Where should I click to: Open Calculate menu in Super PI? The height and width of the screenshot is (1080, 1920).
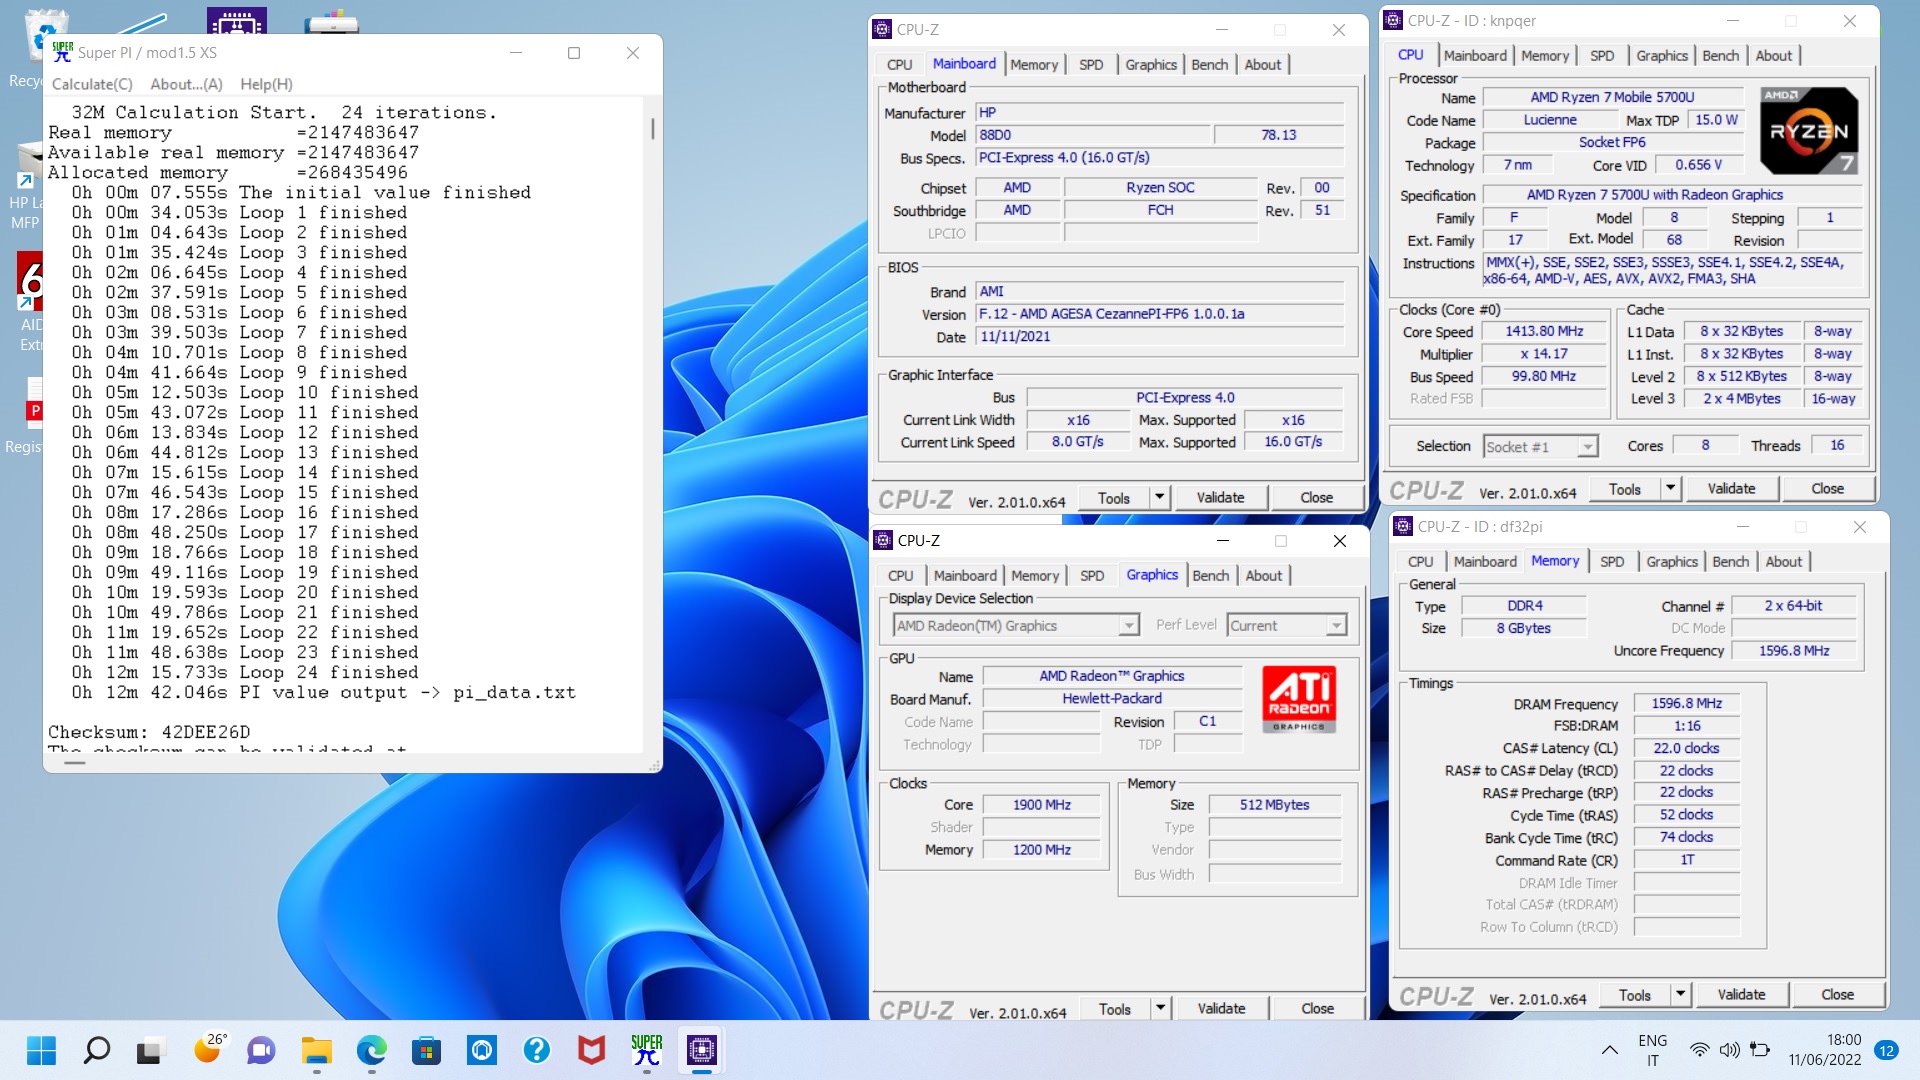(92, 84)
